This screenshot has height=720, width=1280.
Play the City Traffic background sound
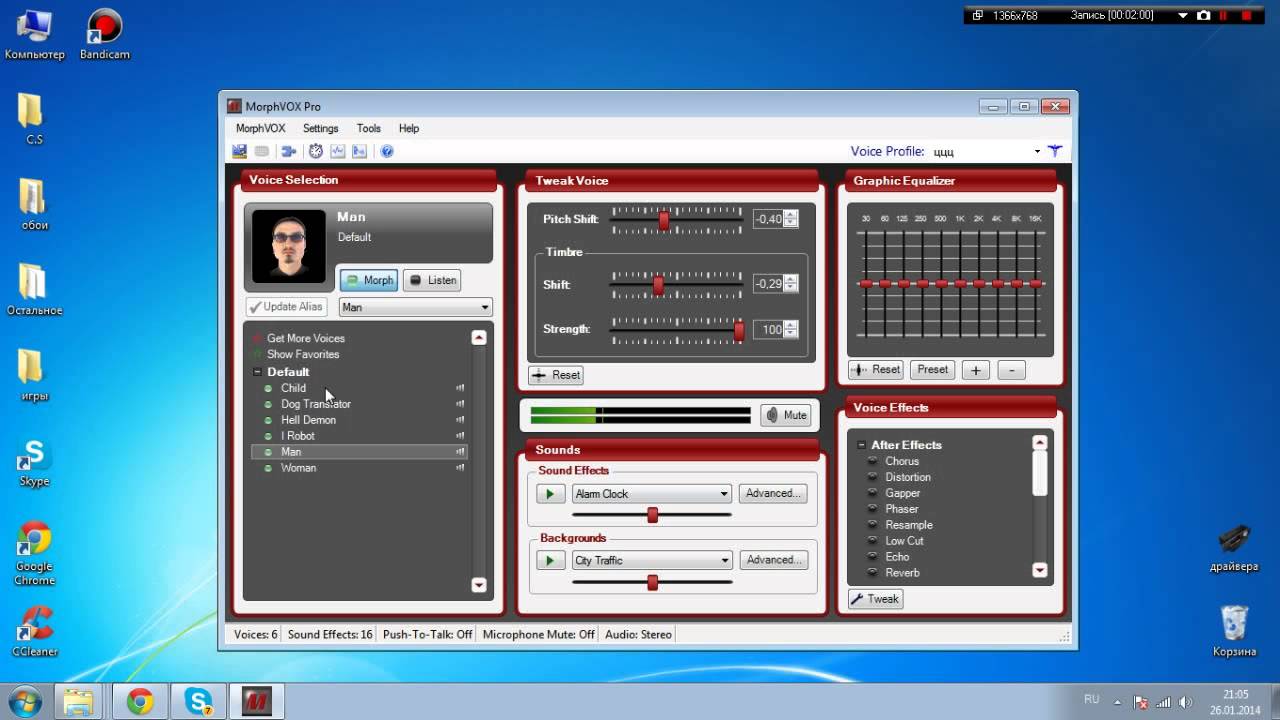pos(550,560)
